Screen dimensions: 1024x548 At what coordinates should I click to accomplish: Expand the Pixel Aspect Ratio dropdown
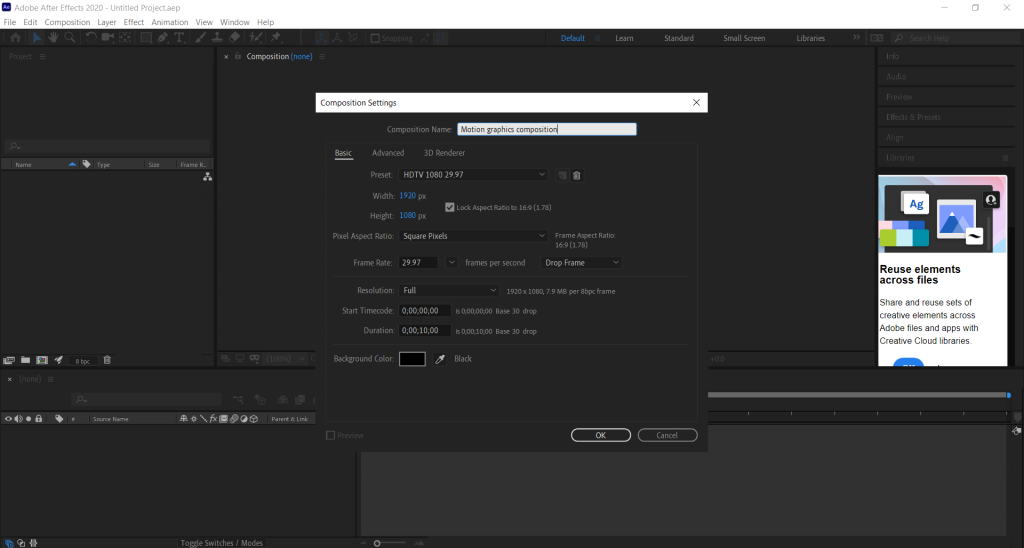[x=473, y=236]
